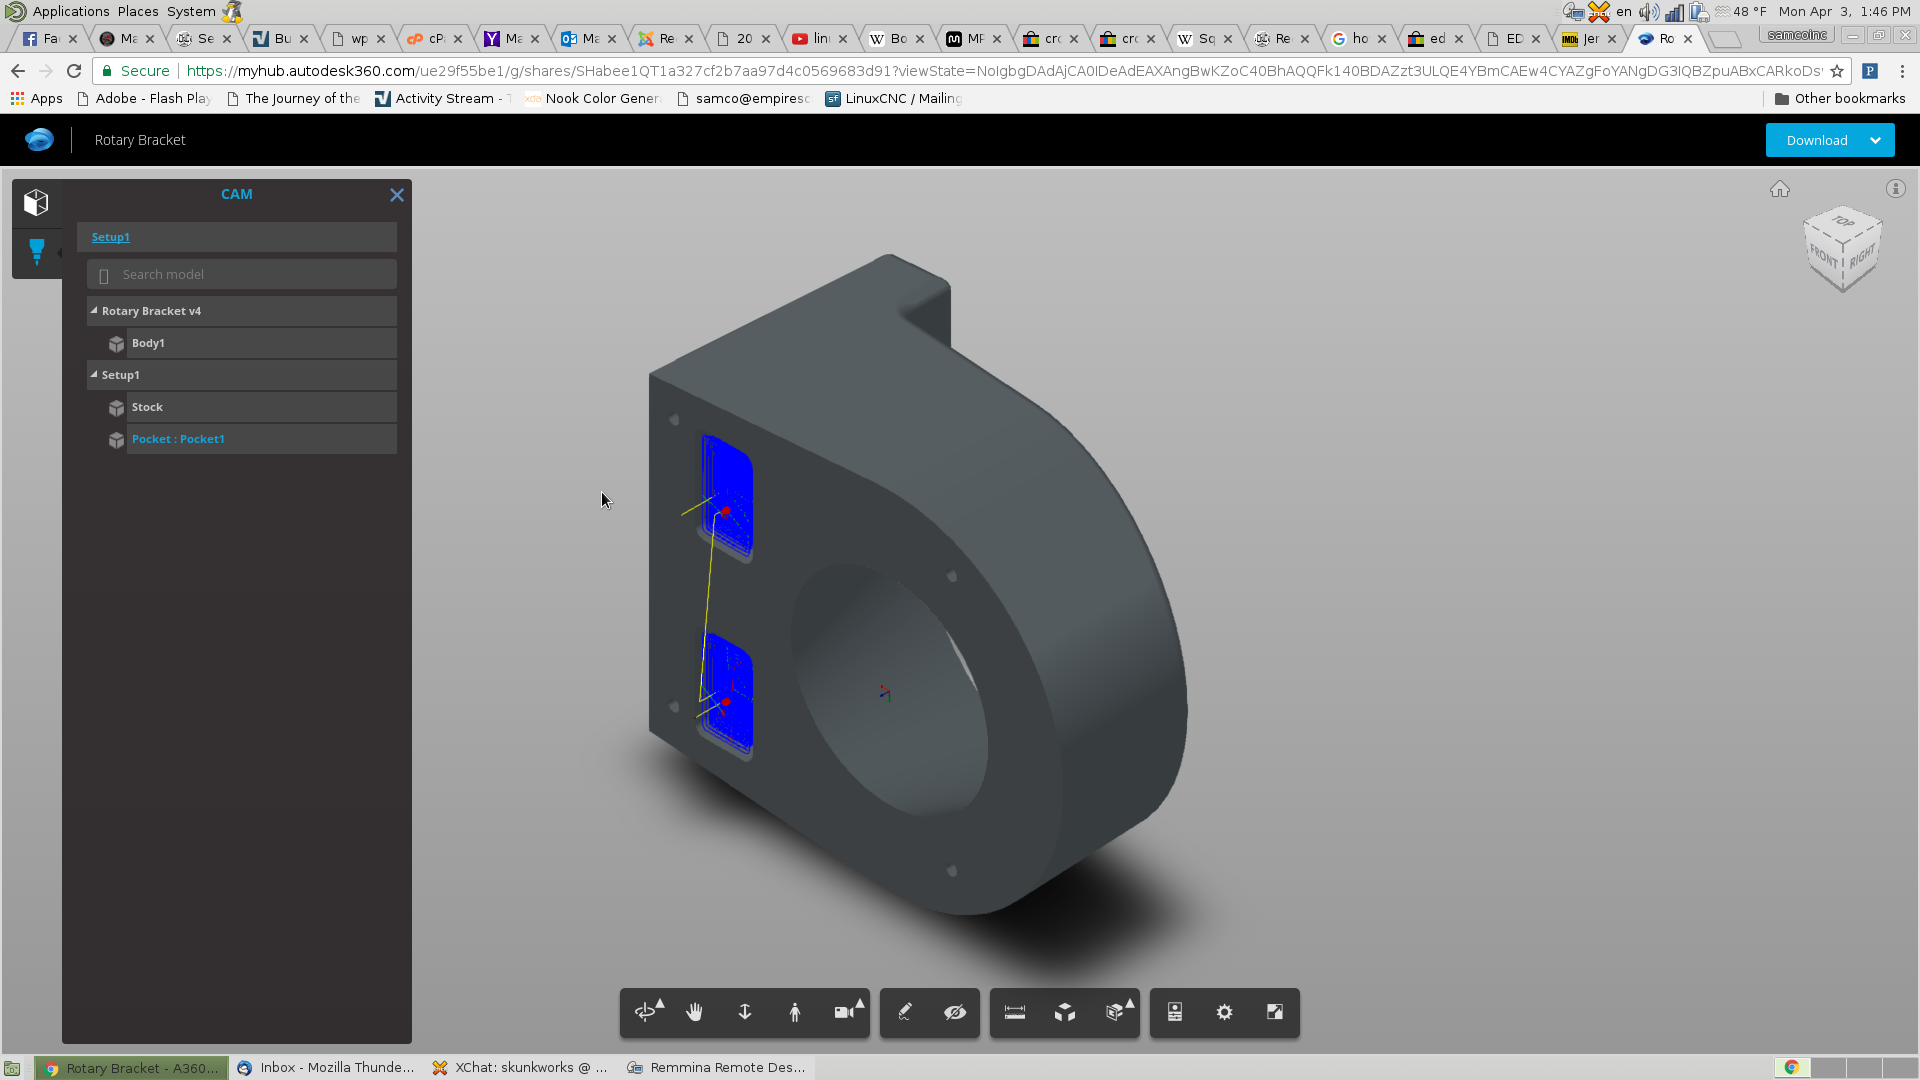Image resolution: width=1920 pixels, height=1080 pixels.
Task: Click the Download button
Action: click(x=1816, y=140)
